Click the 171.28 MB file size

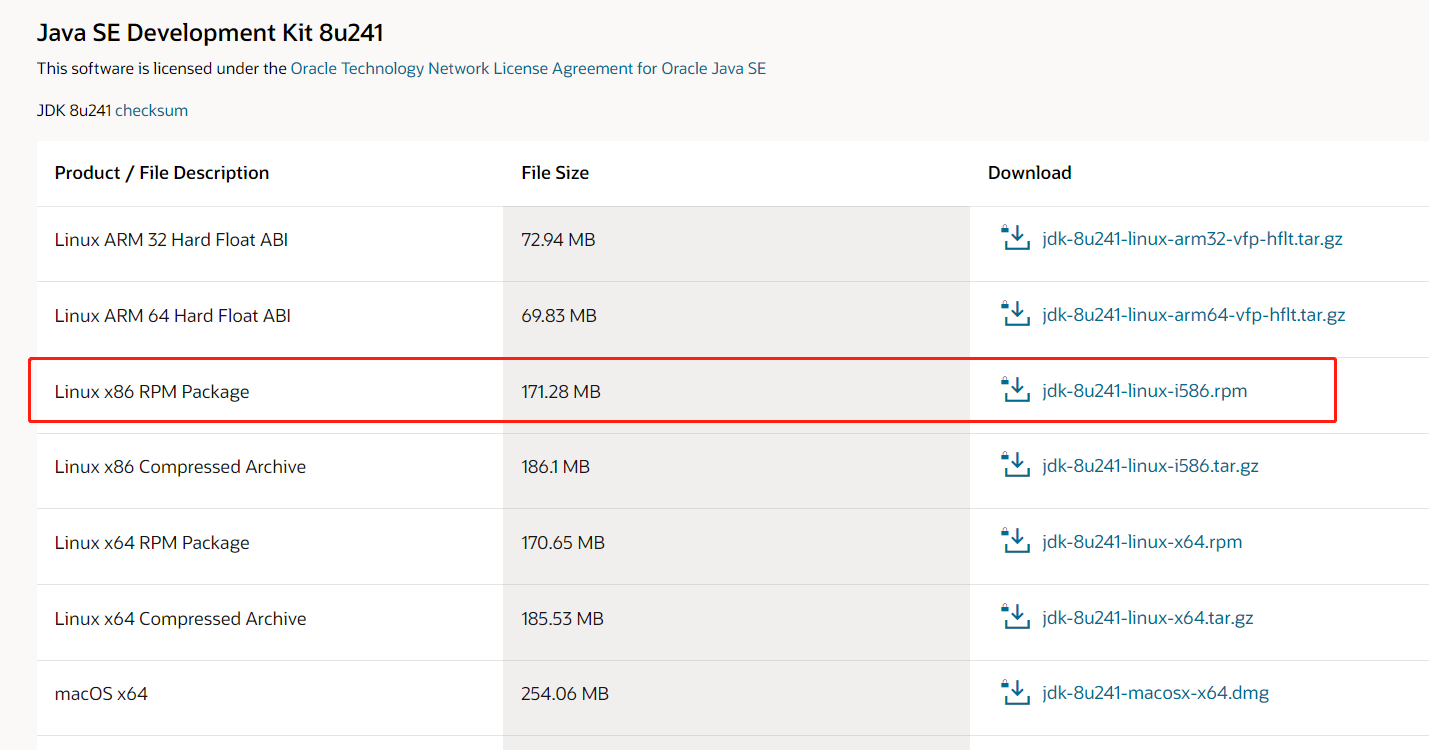click(561, 392)
